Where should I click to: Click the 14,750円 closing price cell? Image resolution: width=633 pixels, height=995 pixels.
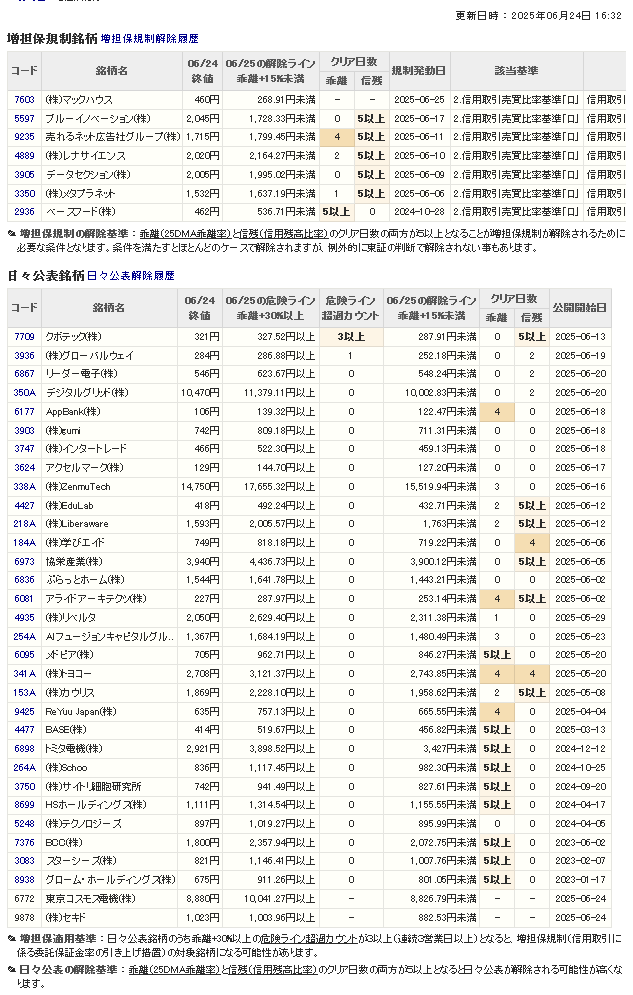tap(200, 487)
